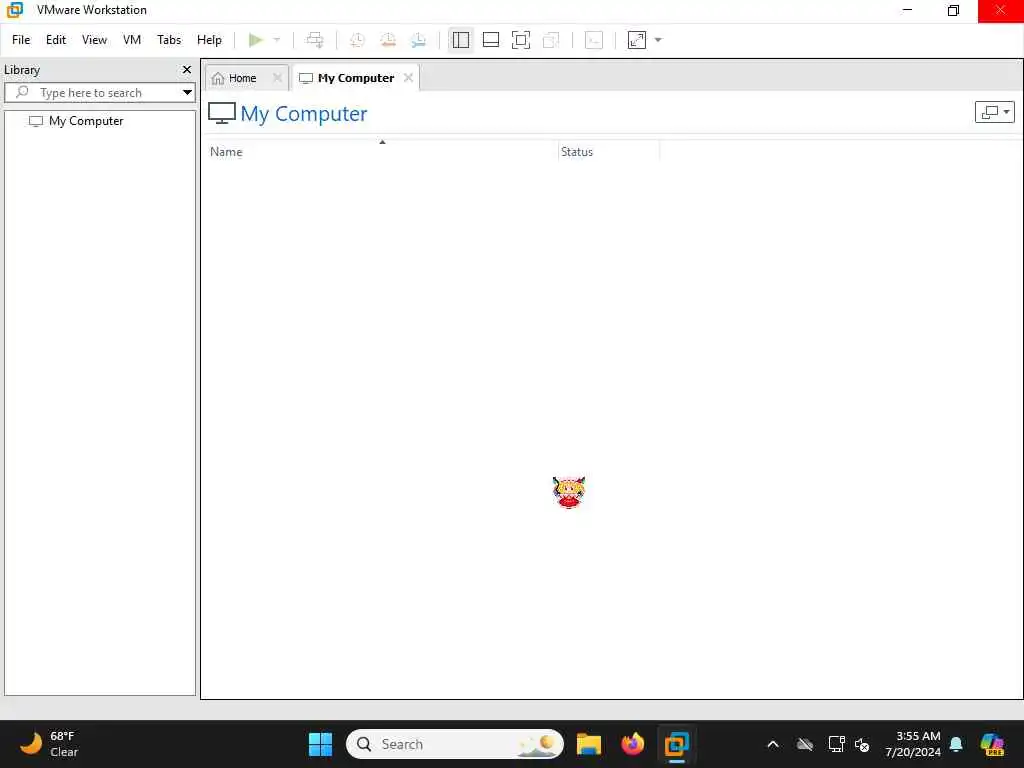Open the VM menu

132,40
